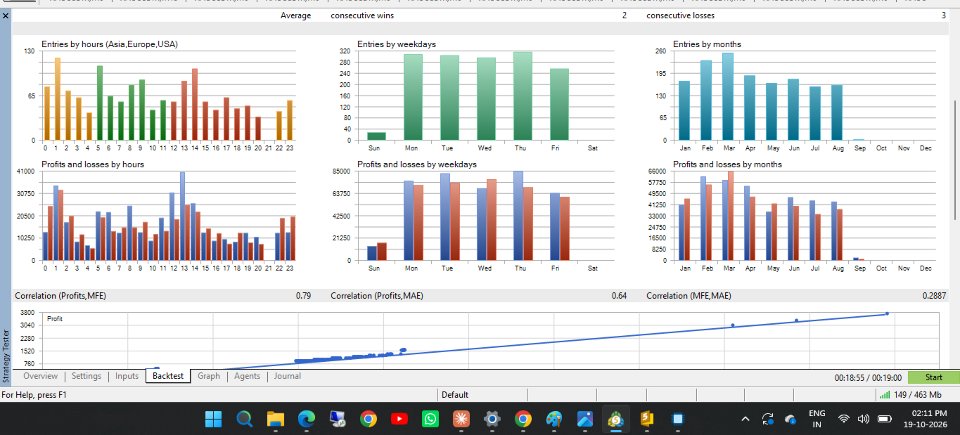Click the 'Entries by months' title
The height and width of the screenshot is (435, 960).
pos(707,44)
